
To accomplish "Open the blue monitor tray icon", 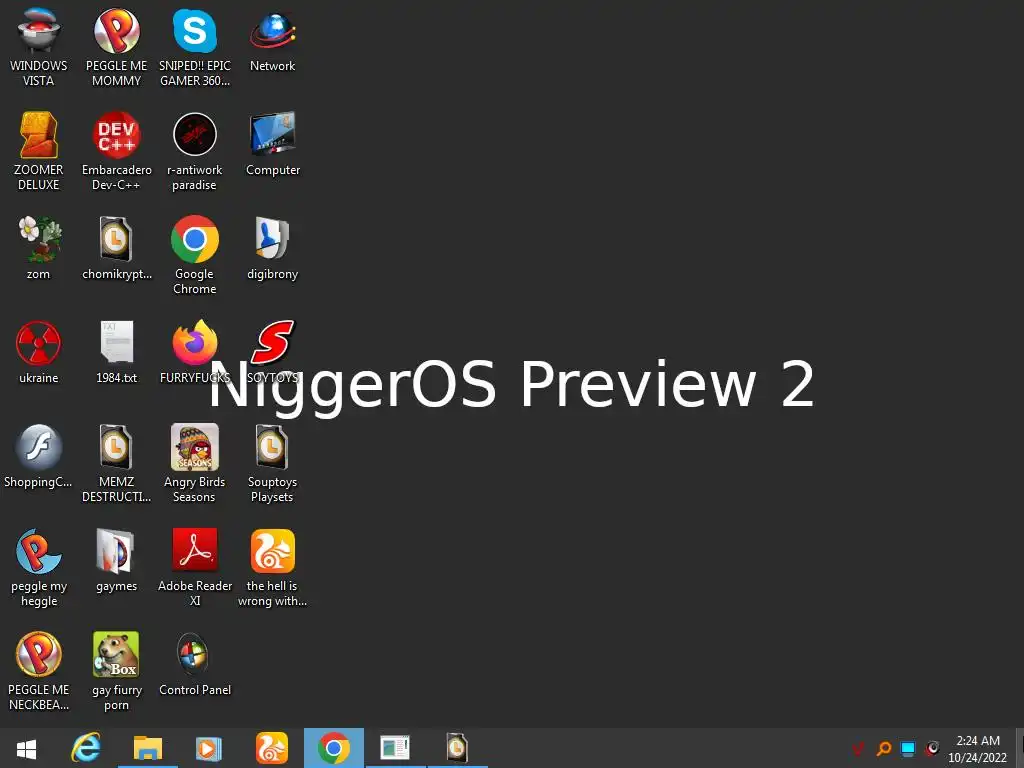I will (x=908, y=748).
